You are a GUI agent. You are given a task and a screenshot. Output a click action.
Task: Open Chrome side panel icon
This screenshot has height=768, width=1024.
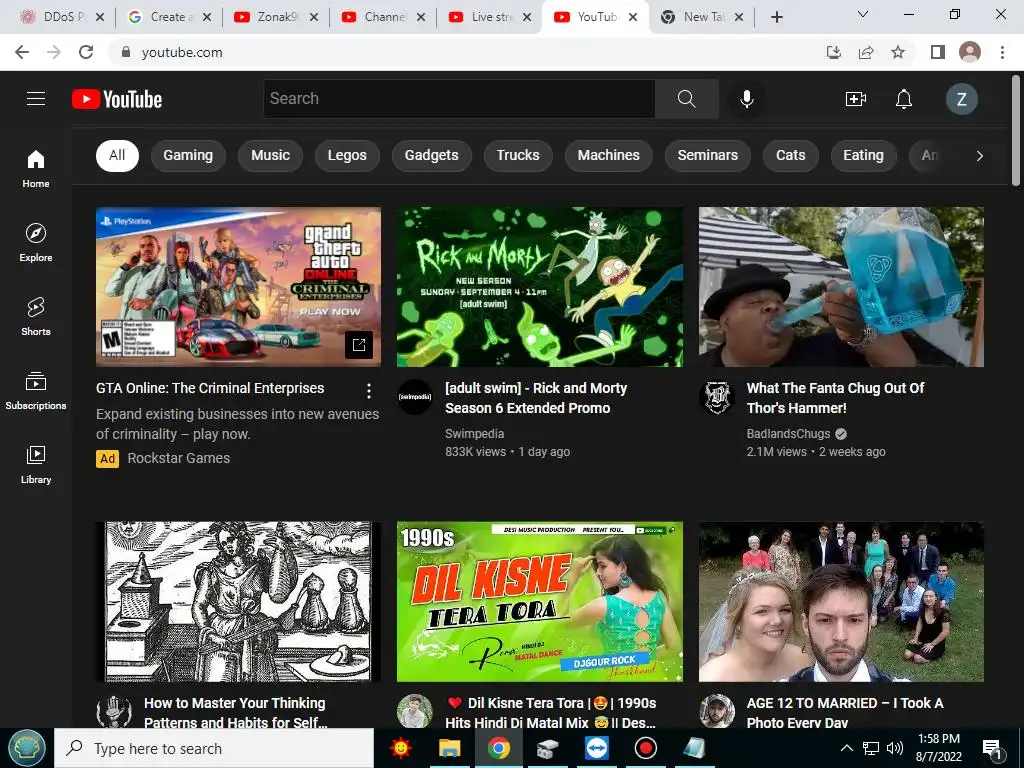[938, 52]
